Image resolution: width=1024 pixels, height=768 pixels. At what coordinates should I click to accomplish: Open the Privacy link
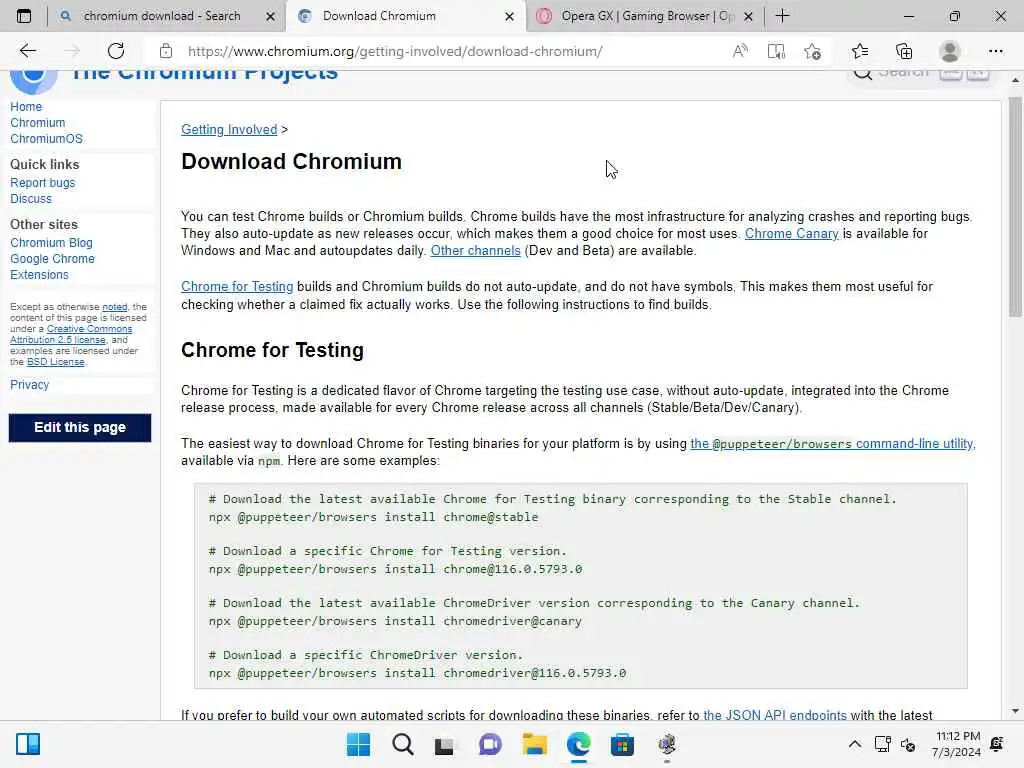point(29,385)
